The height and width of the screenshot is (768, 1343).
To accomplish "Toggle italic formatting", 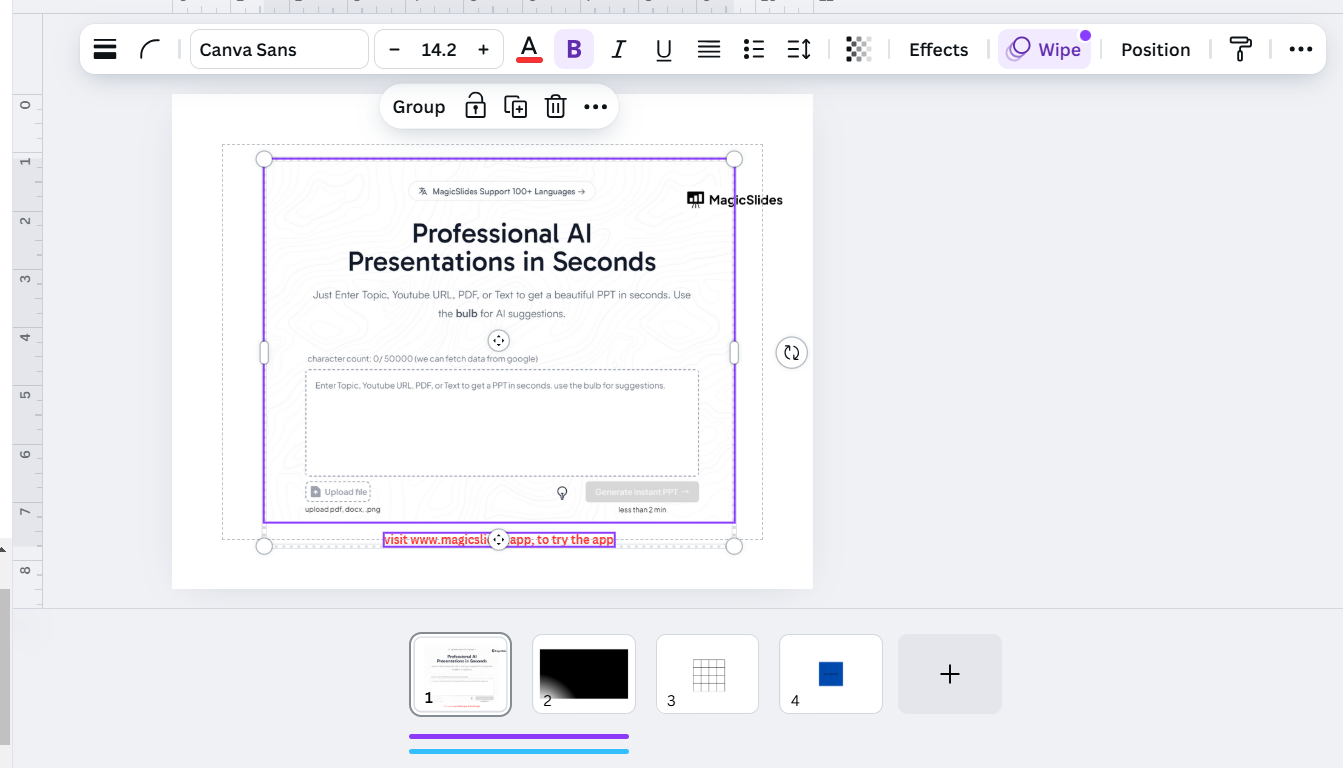I will tap(618, 49).
